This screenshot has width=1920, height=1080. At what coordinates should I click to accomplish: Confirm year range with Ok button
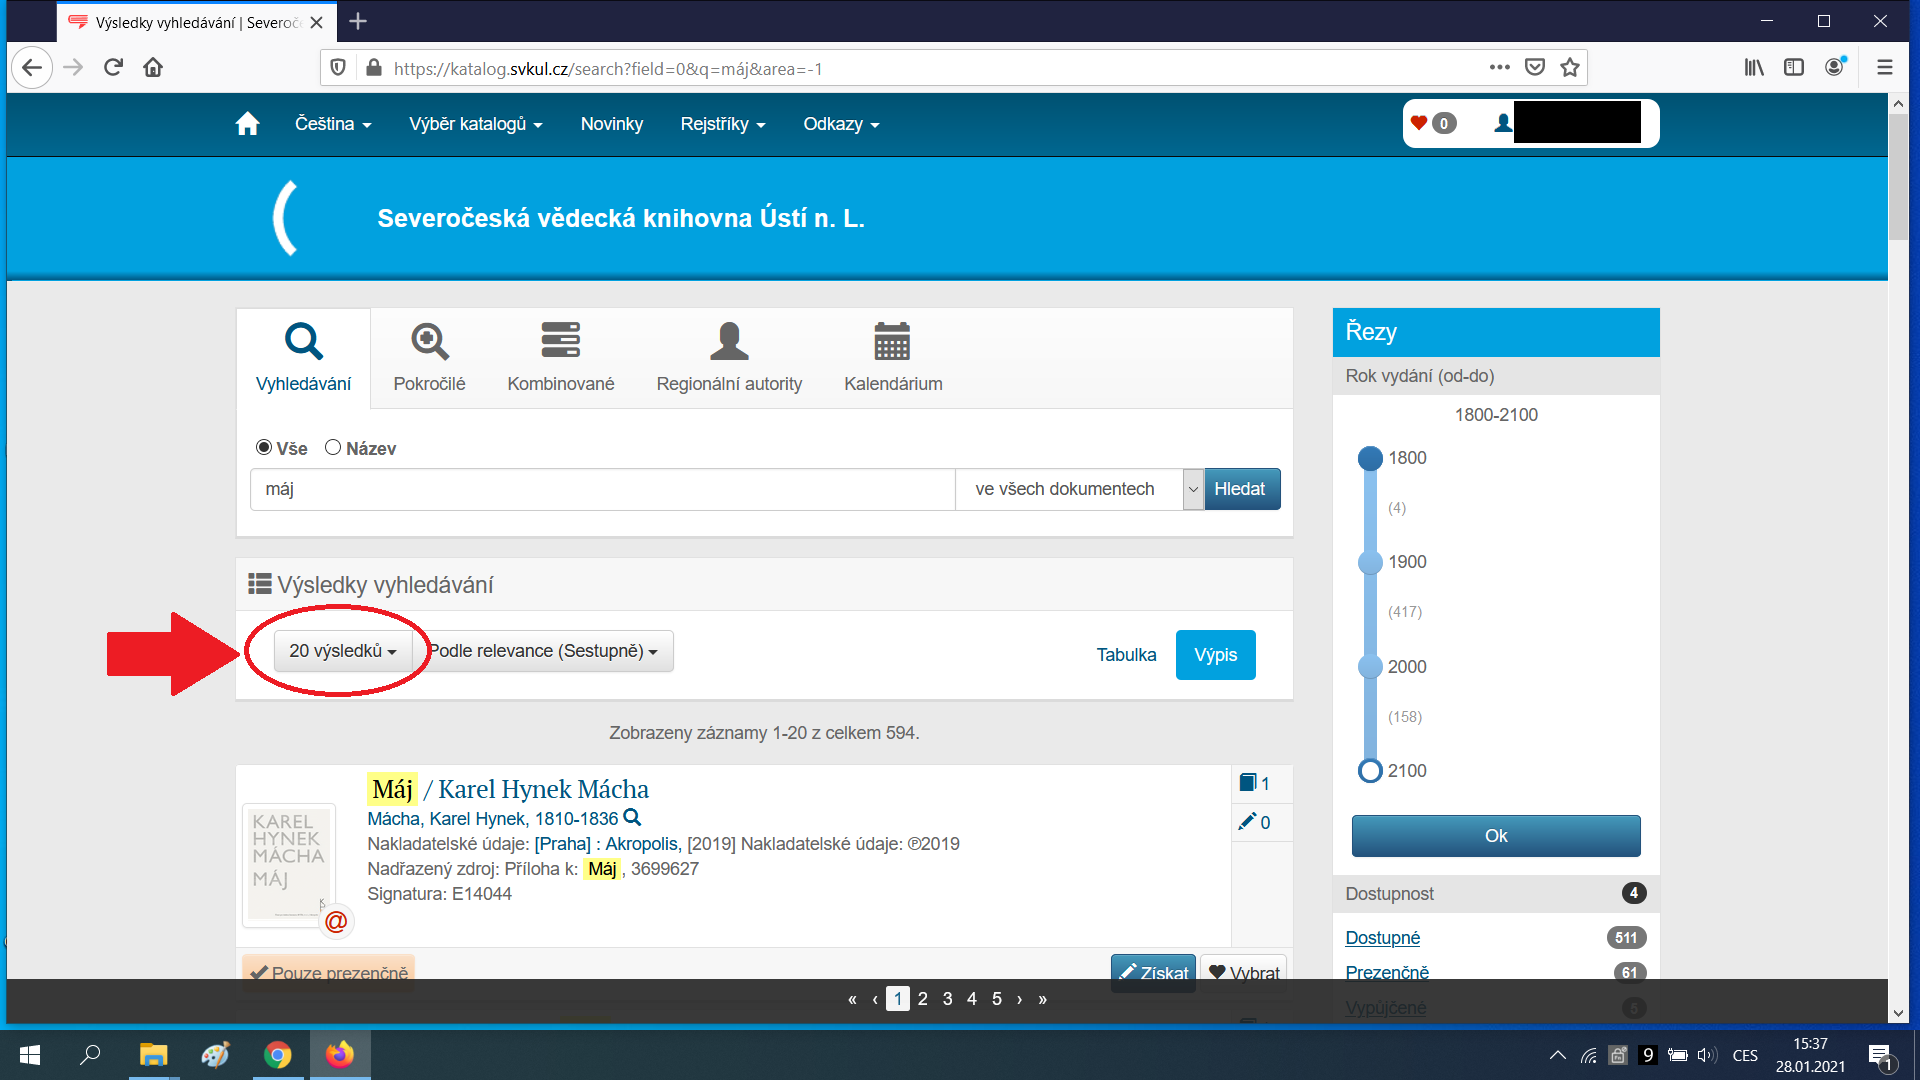pos(1495,836)
